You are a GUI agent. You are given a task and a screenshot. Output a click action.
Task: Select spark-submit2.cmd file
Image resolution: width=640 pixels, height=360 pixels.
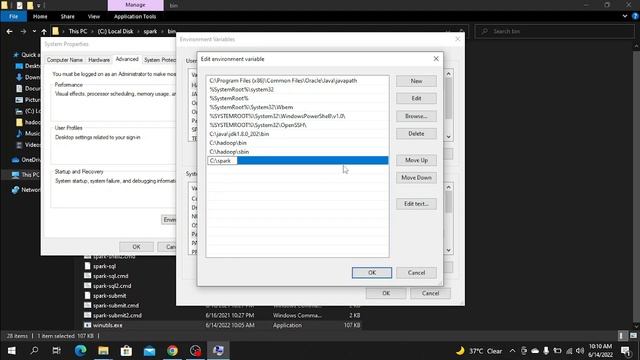click(117, 315)
